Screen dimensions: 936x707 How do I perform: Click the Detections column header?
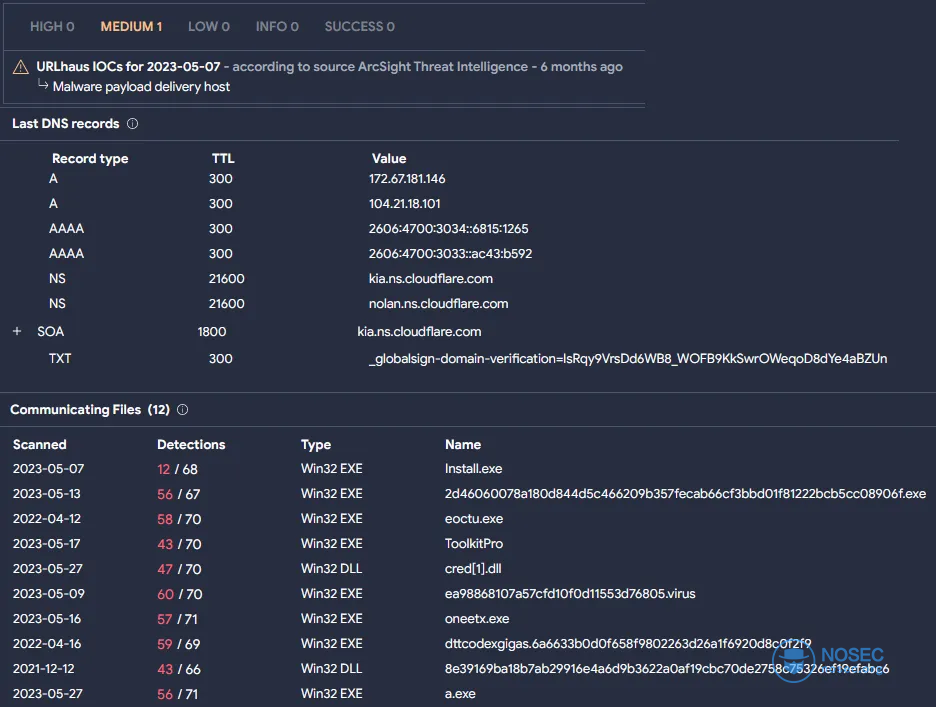click(x=191, y=444)
